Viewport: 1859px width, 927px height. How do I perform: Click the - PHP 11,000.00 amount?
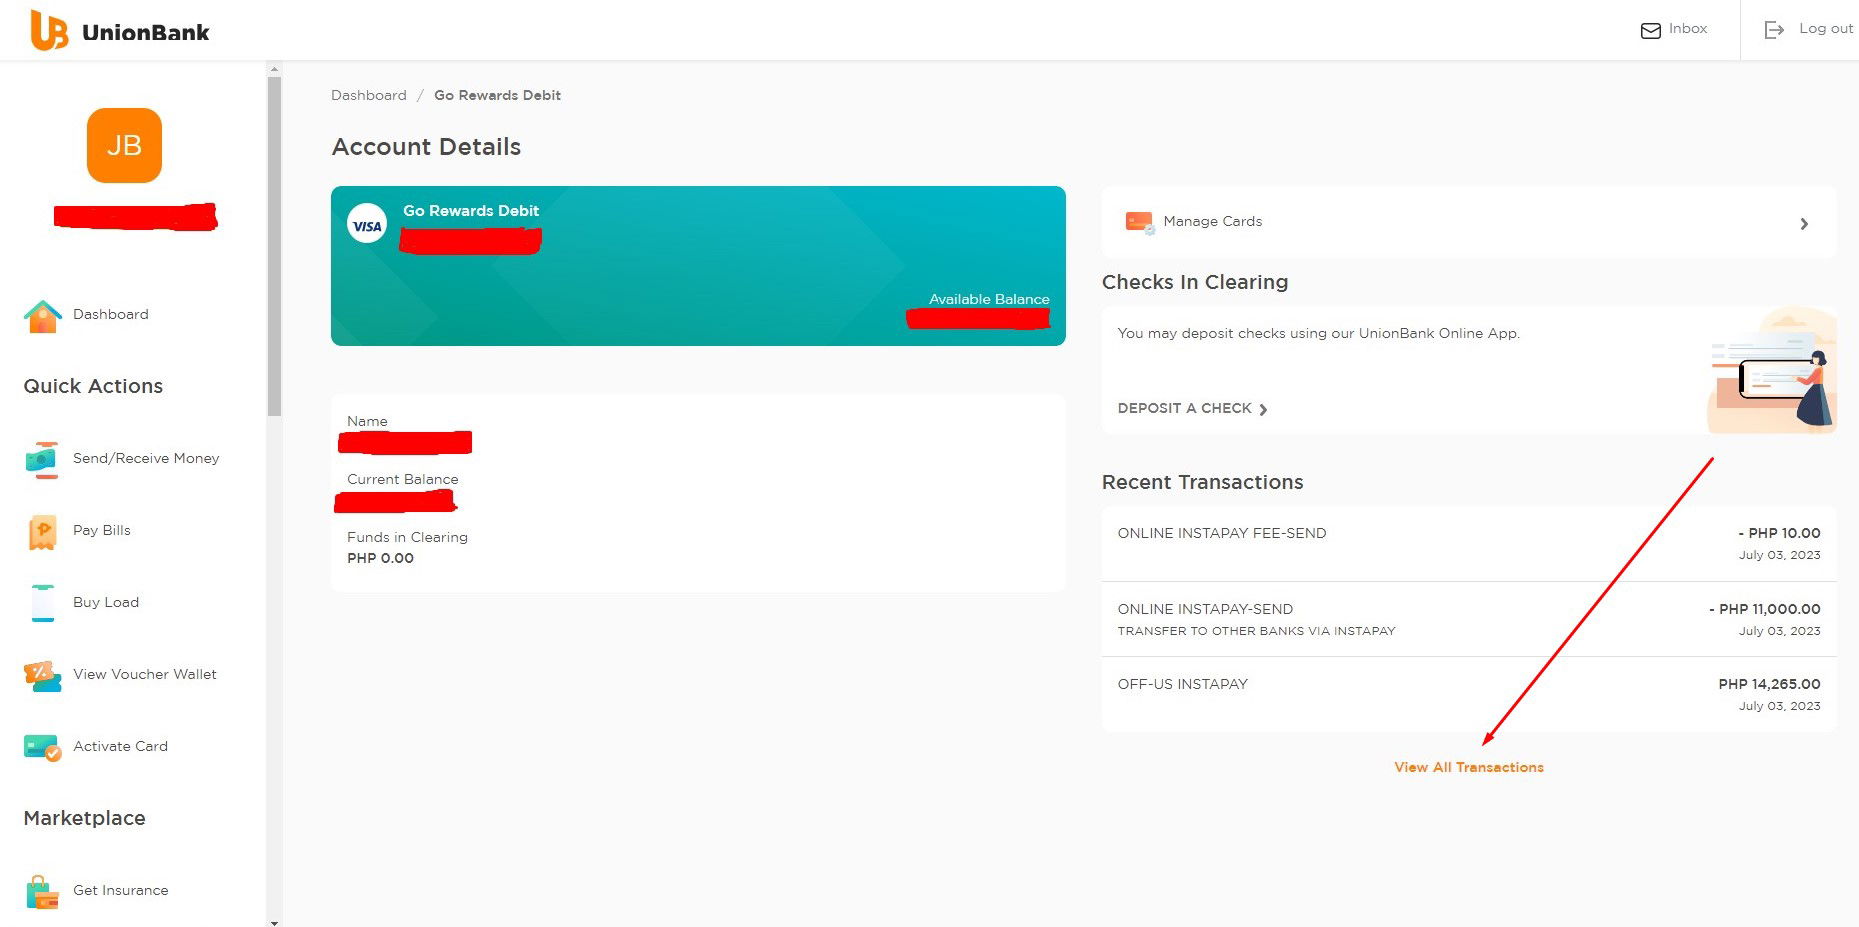pos(1764,609)
